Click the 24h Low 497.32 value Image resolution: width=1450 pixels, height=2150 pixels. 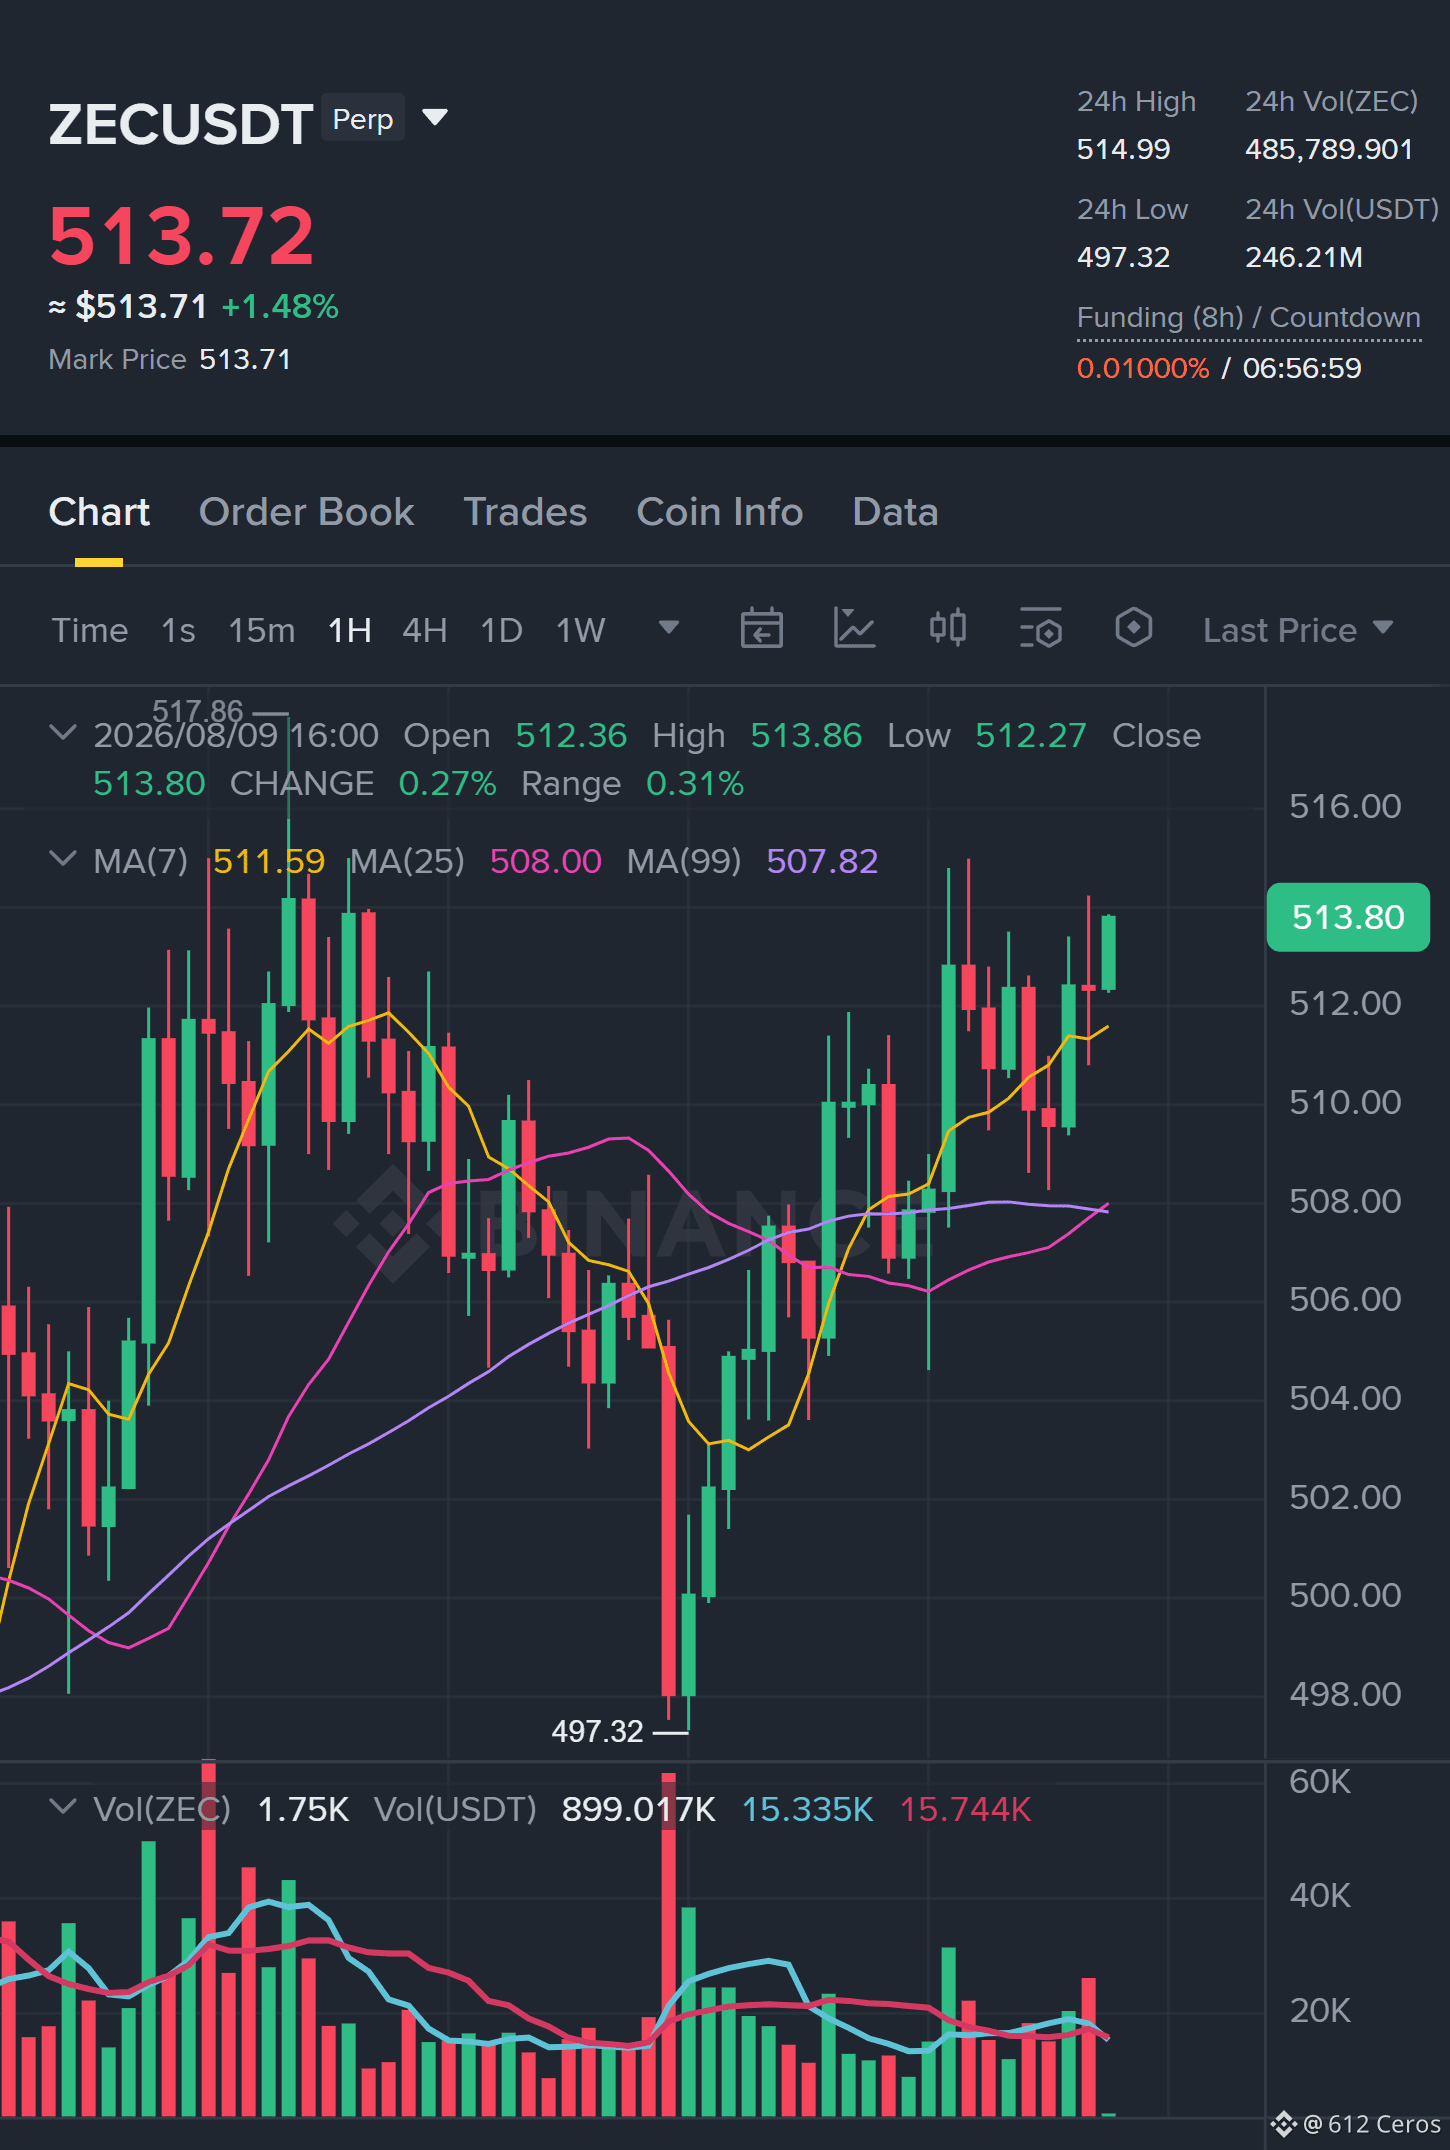1123,257
